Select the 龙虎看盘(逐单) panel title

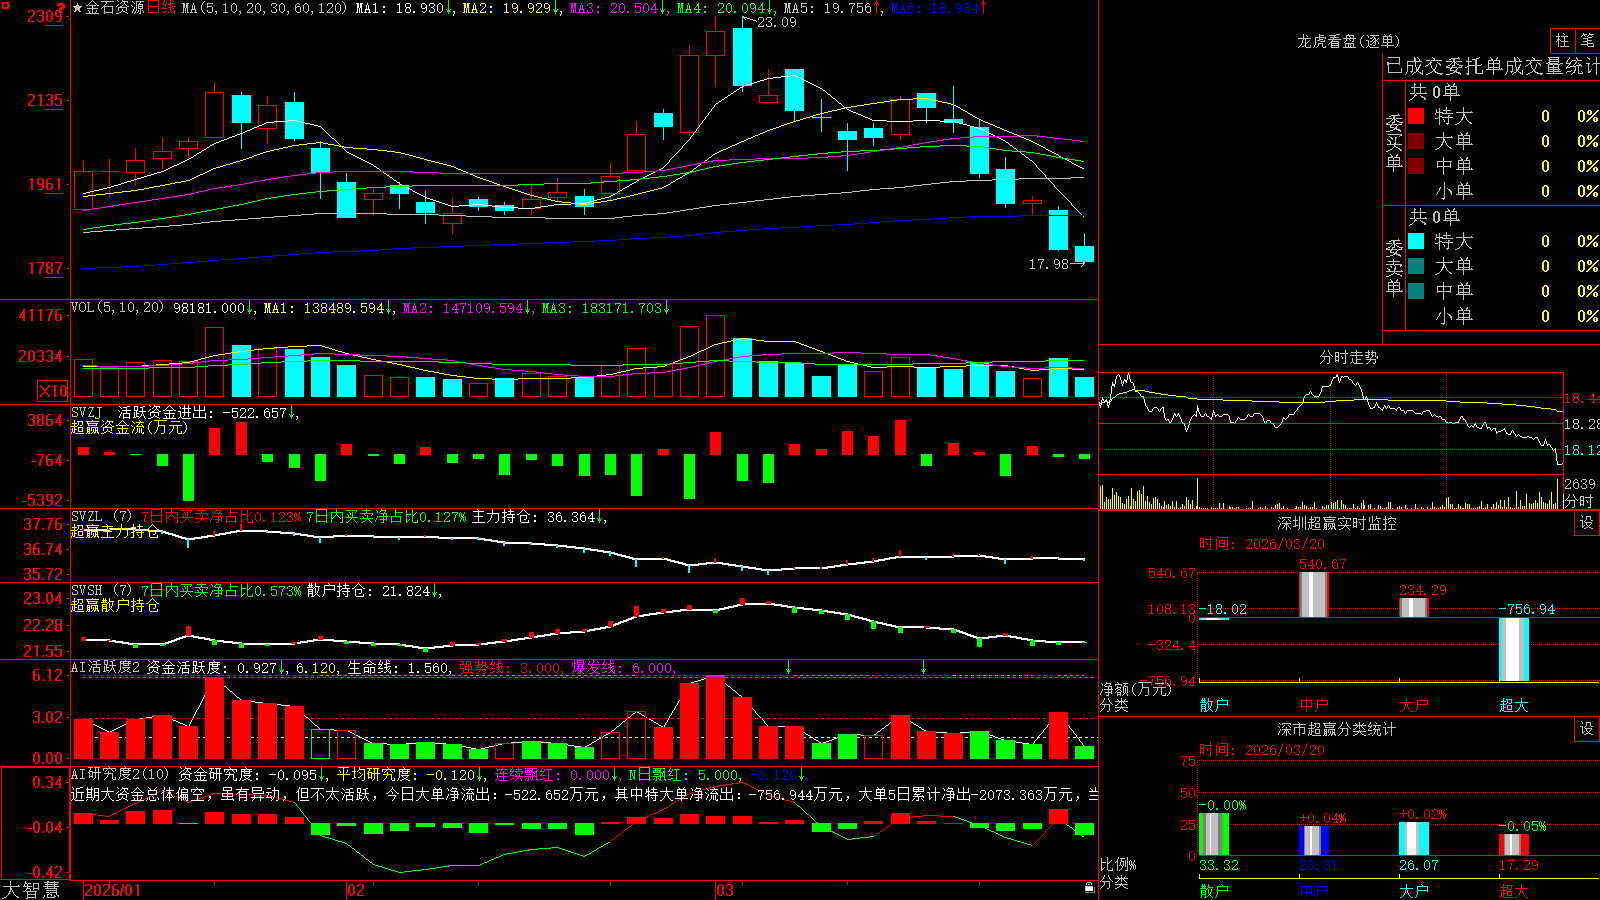[x=1348, y=41]
